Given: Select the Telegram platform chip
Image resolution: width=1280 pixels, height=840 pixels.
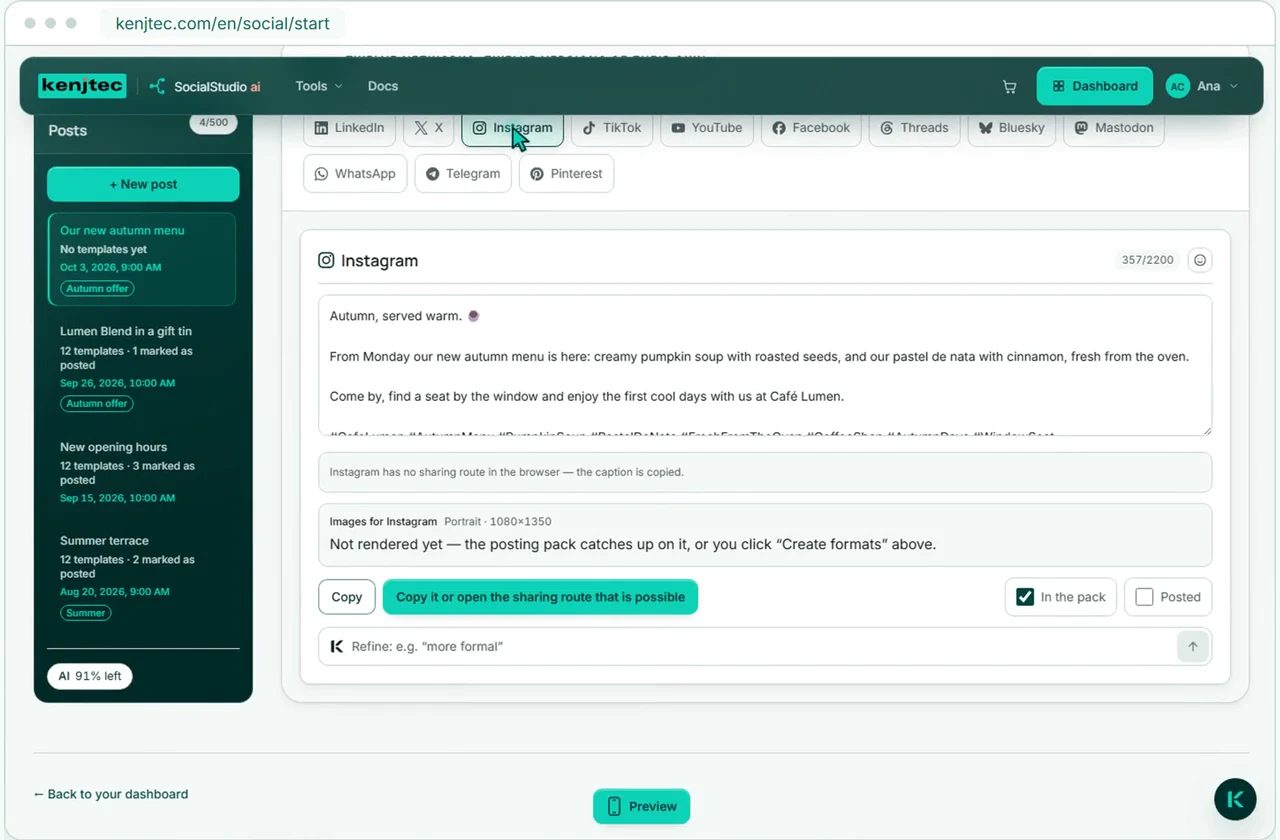Looking at the screenshot, I should [x=463, y=173].
